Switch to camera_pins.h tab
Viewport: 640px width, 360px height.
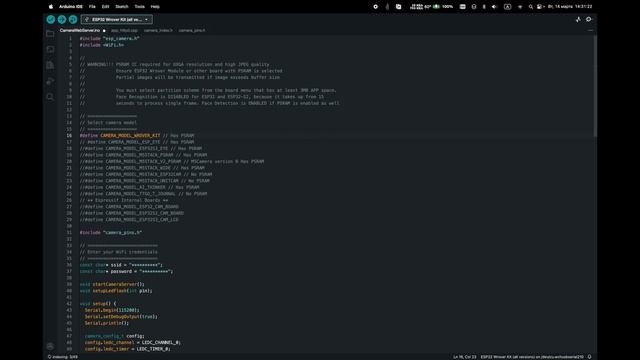(192, 30)
